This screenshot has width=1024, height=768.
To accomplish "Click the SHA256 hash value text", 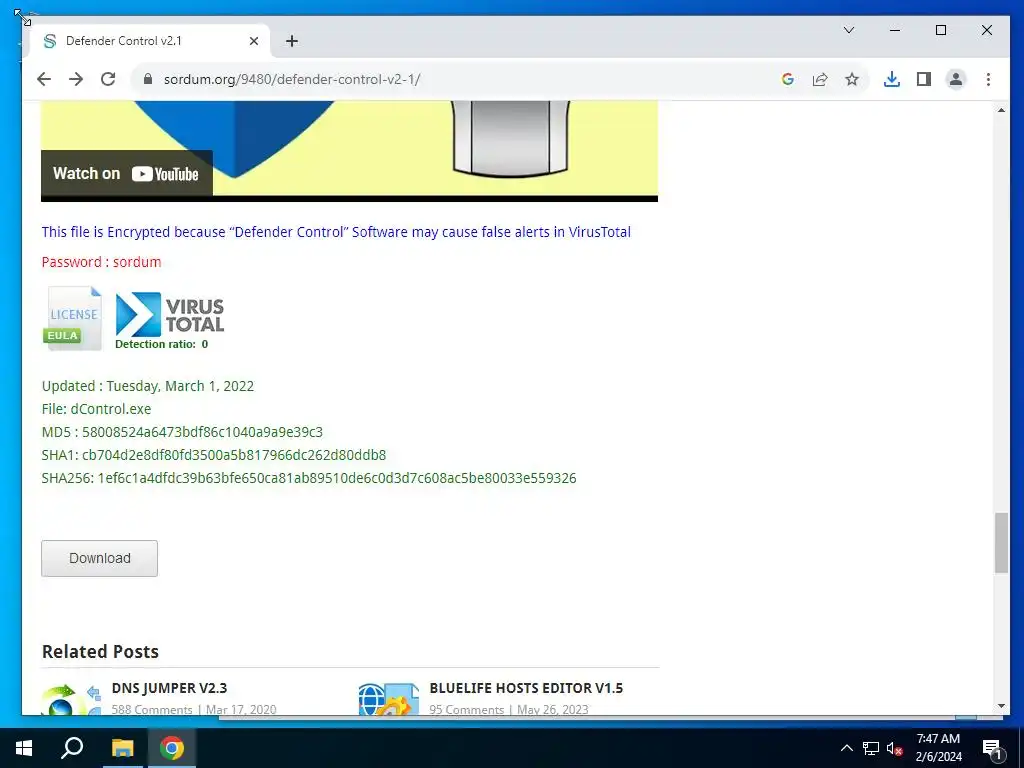I will pyautogui.click(x=337, y=478).
